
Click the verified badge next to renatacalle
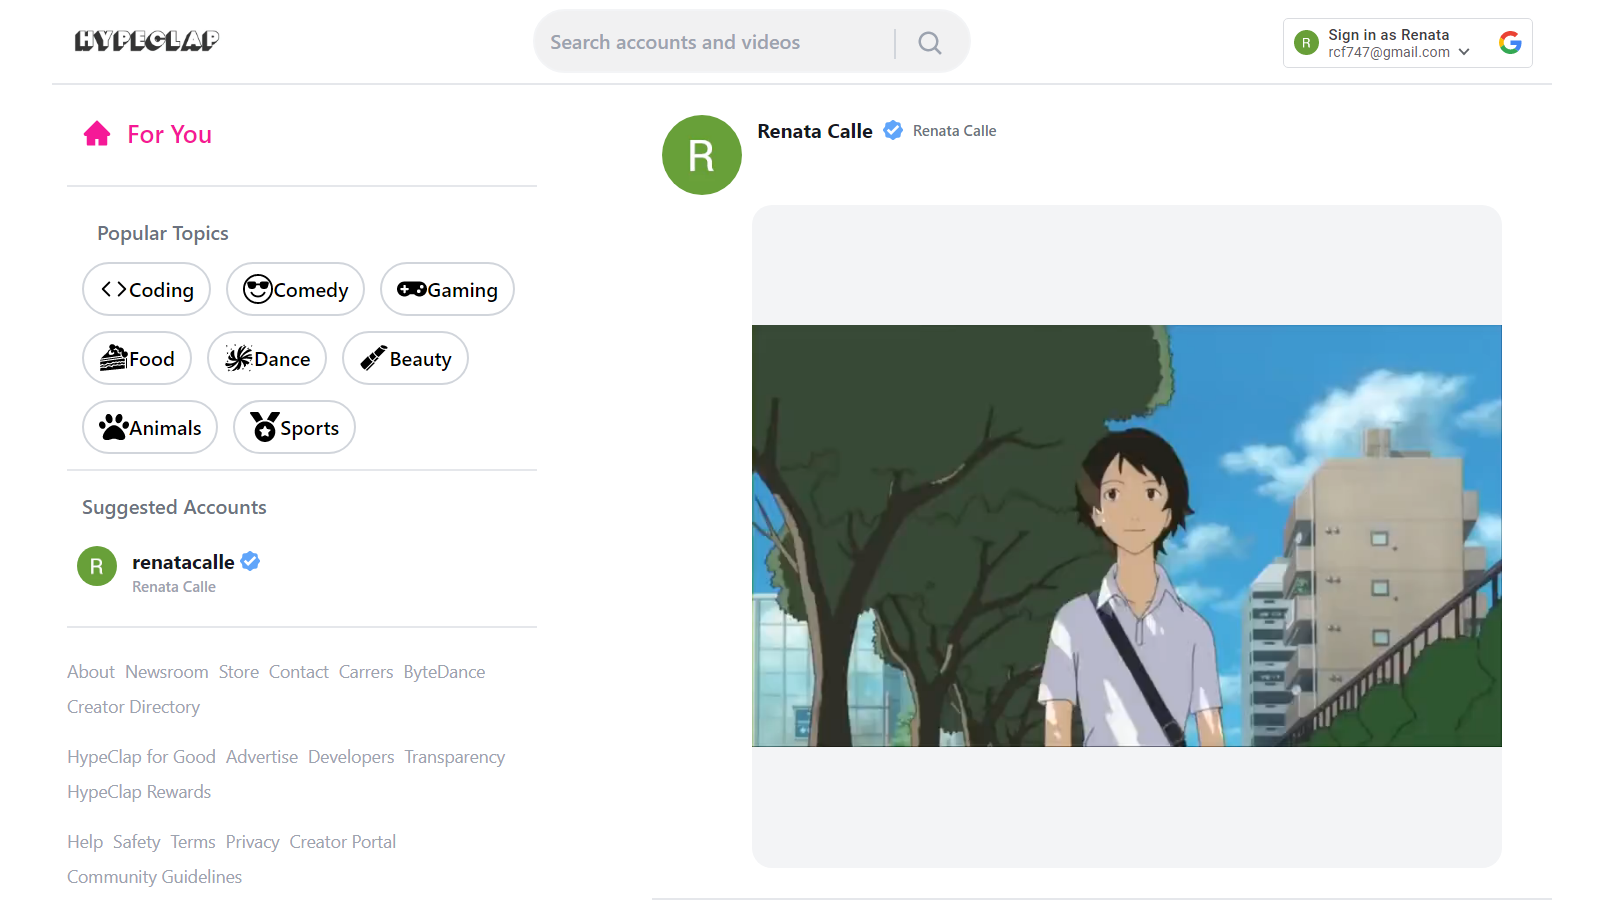249,561
